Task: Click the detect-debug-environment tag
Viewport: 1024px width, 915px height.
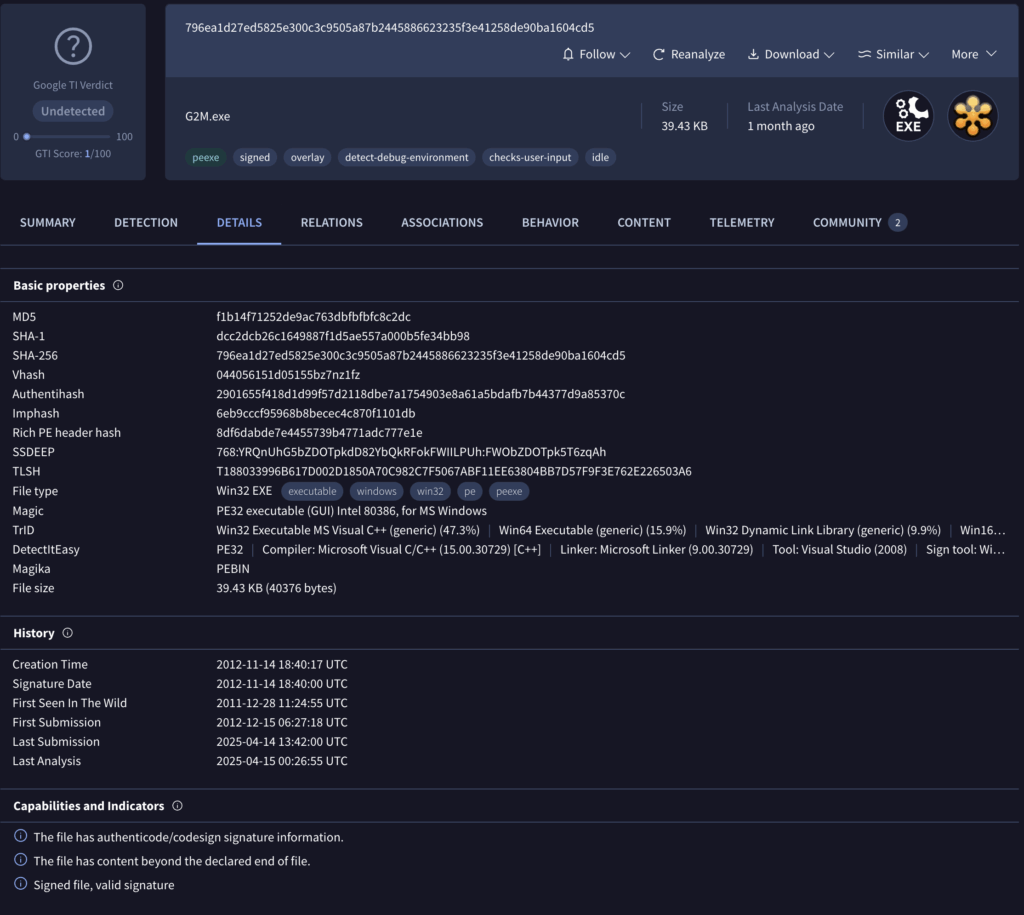Action: pos(406,157)
